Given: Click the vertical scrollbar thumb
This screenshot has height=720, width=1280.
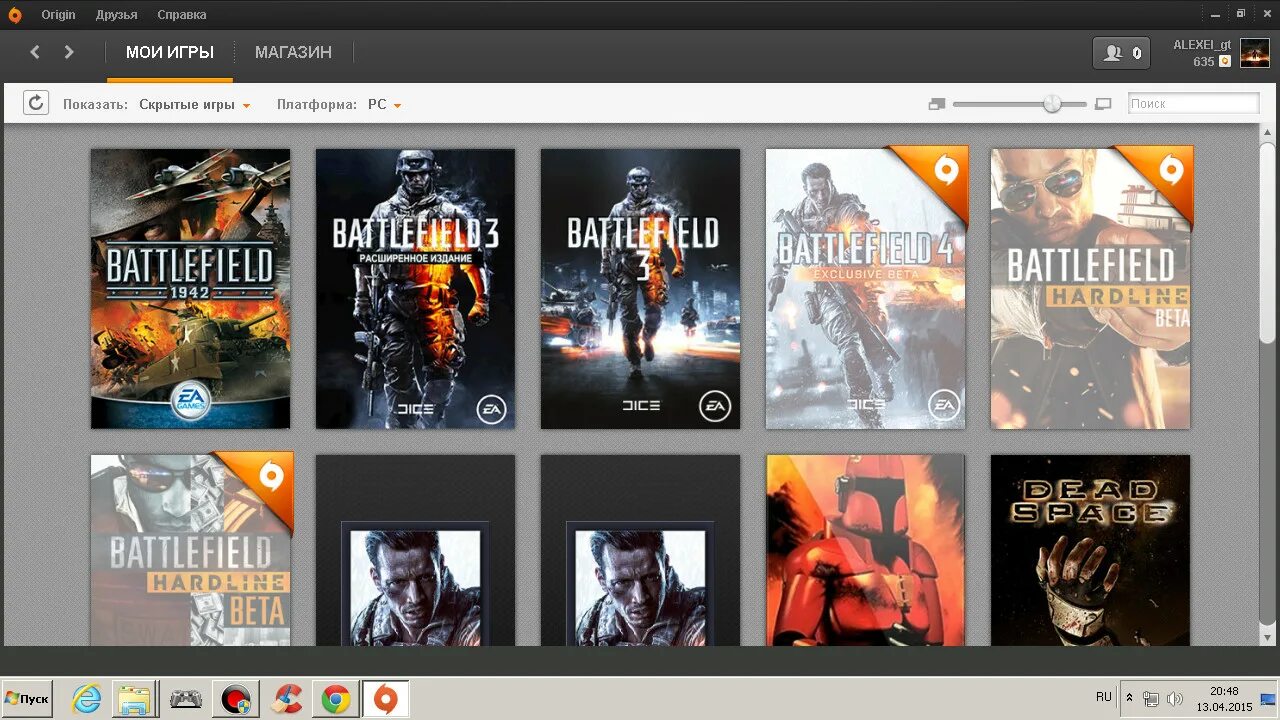Looking at the screenshot, I should (x=1267, y=243).
